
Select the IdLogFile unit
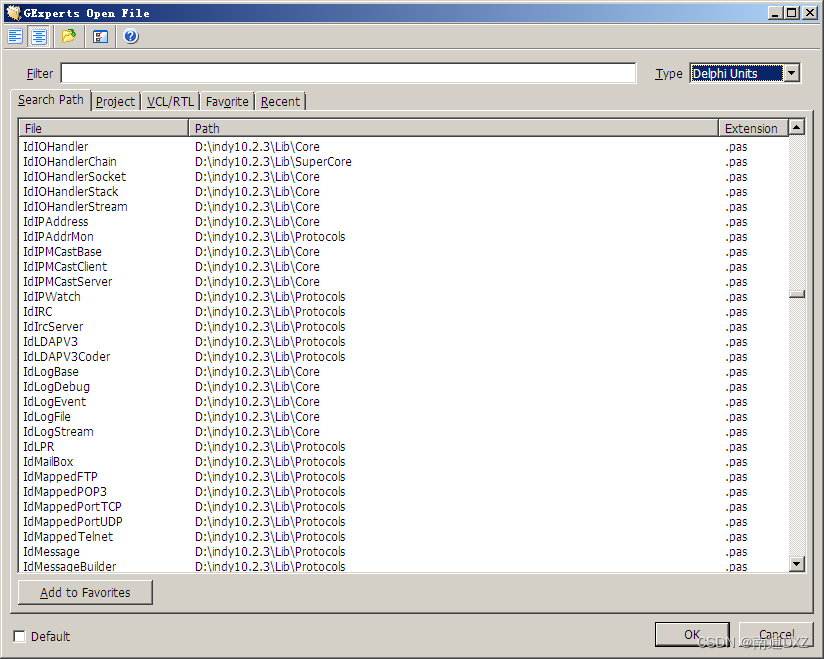pos(404,417)
